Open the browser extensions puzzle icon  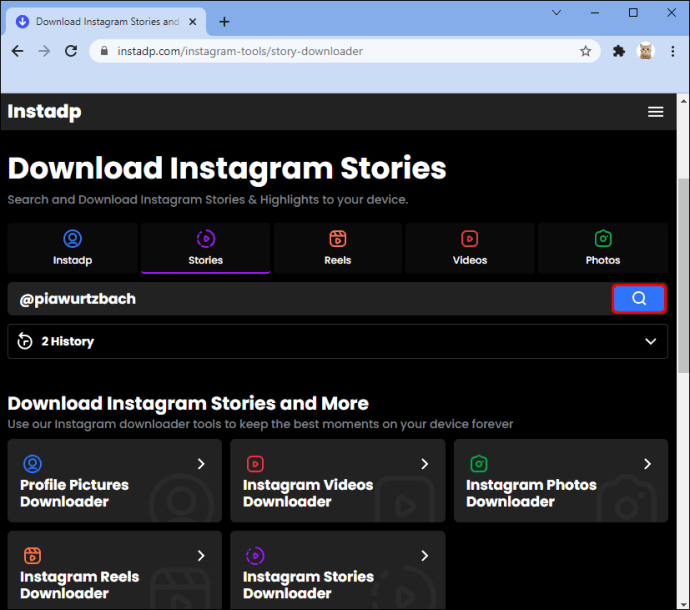click(619, 51)
